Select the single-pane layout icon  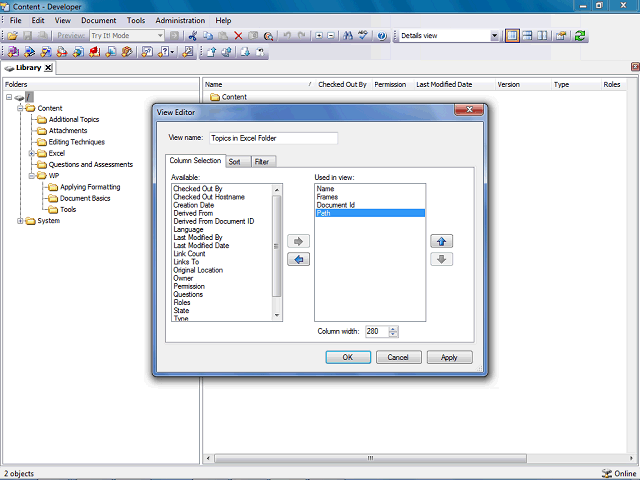[x=512, y=36]
